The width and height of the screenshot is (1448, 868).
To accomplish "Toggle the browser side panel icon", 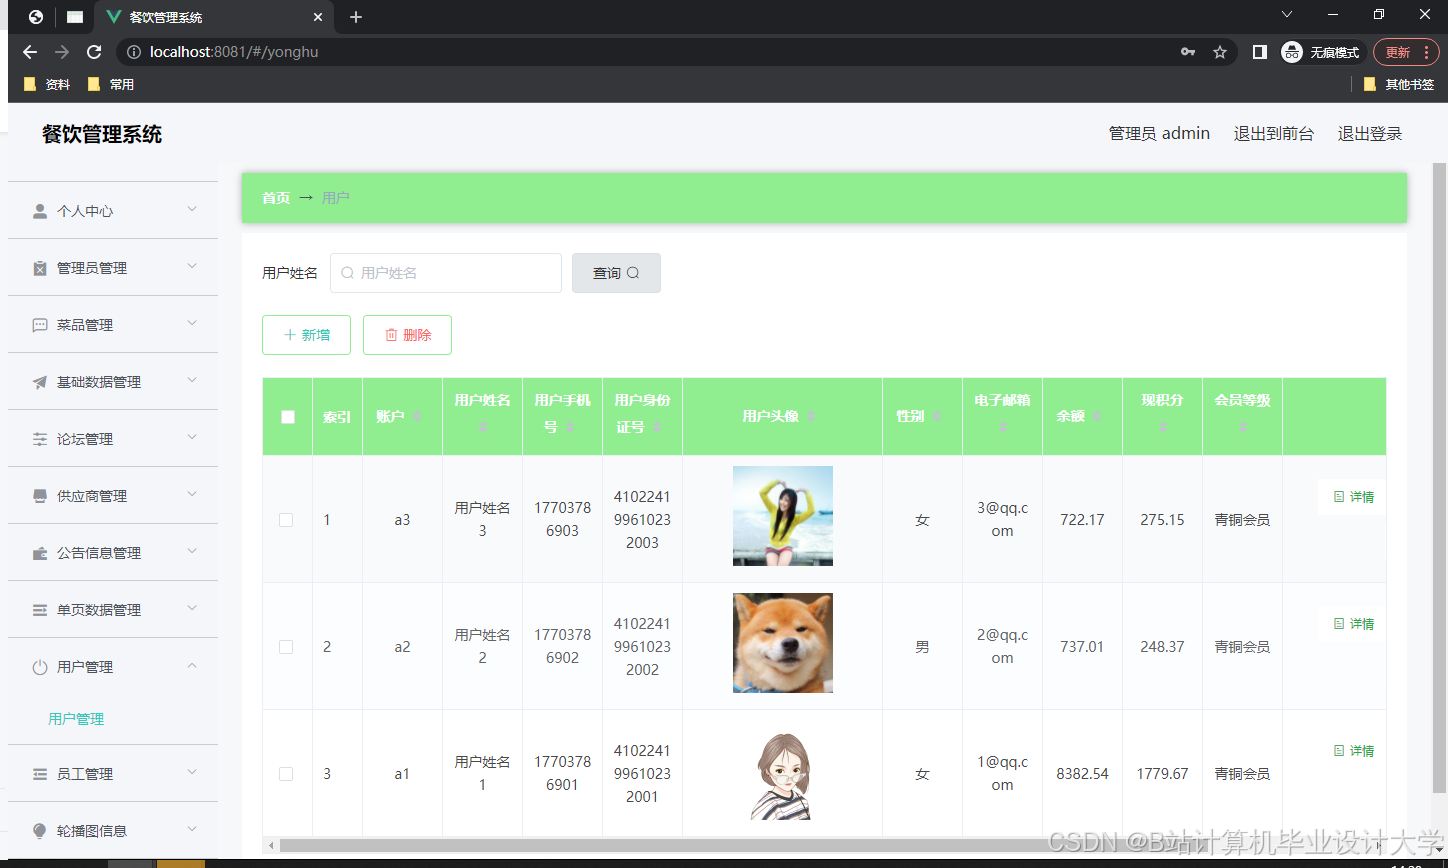I will pyautogui.click(x=1260, y=52).
